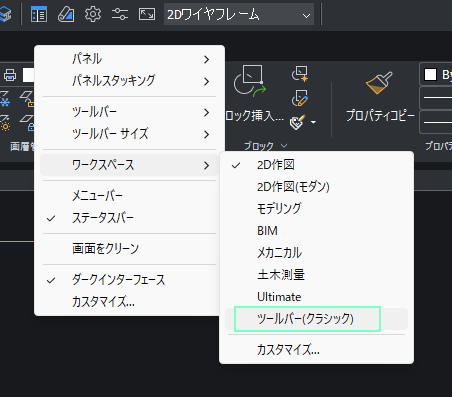452x397 pixels.
Task: Click the render materials icon in top toolbar
Action: (x=66, y=14)
